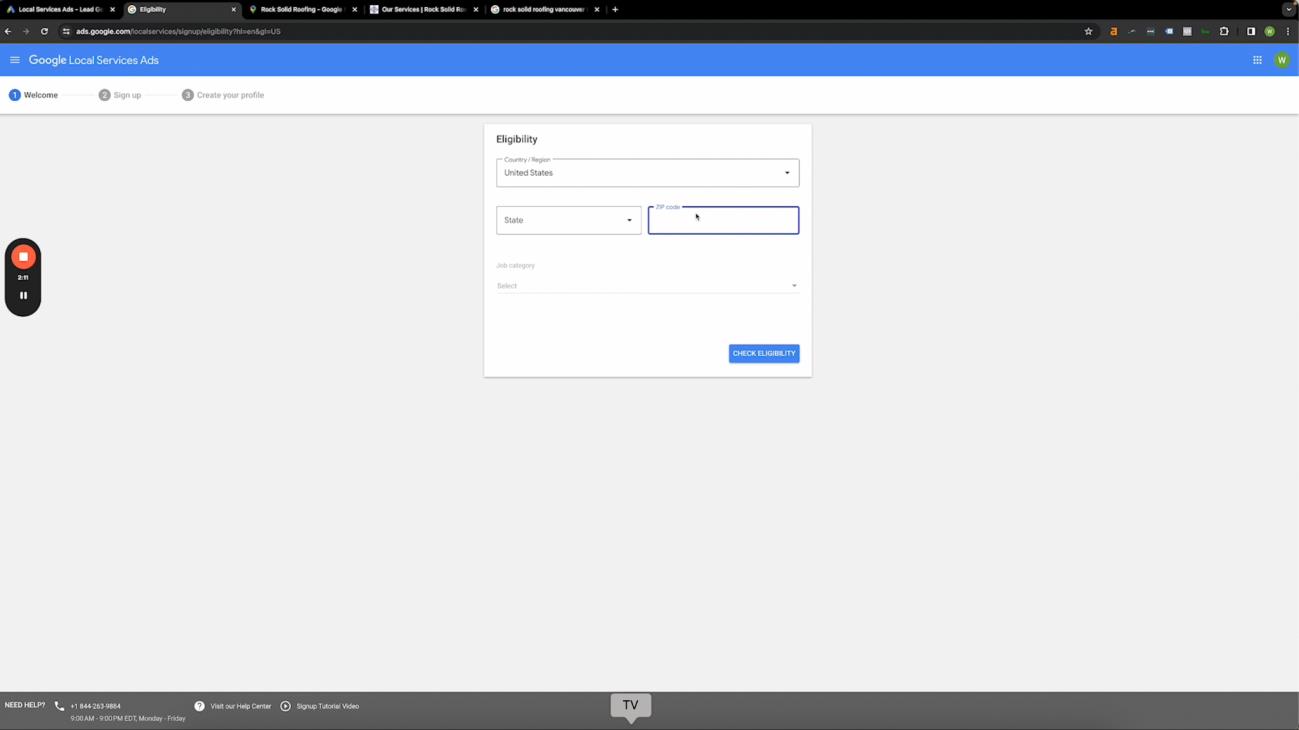Viewport: 1299px width, 730px height.
Task: Open the main hamburger menu
Action: (x=15, y=60)
